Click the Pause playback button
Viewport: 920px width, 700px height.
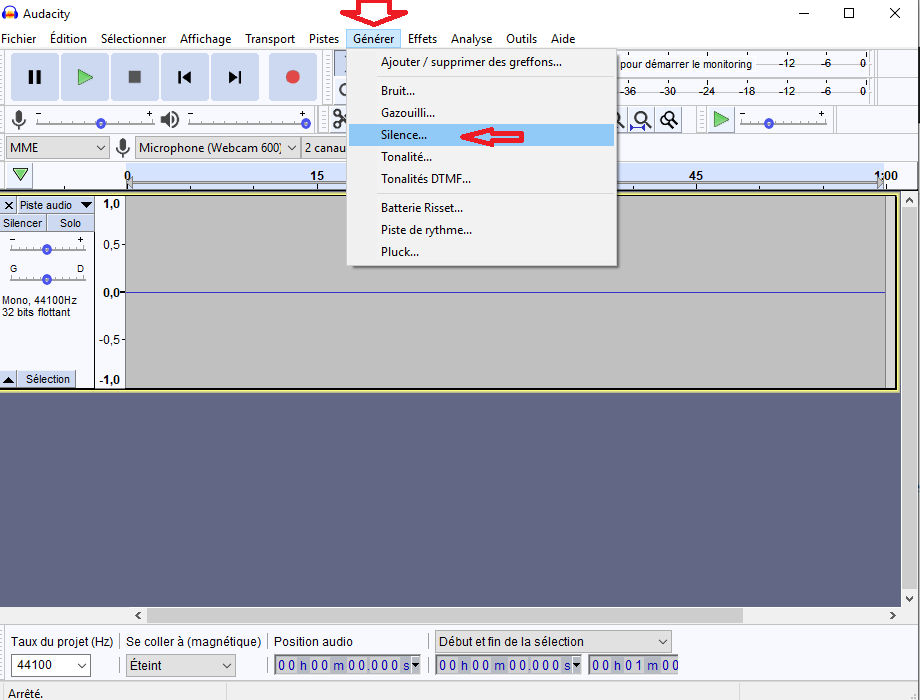pyautogui.click(x=34, y=77)
